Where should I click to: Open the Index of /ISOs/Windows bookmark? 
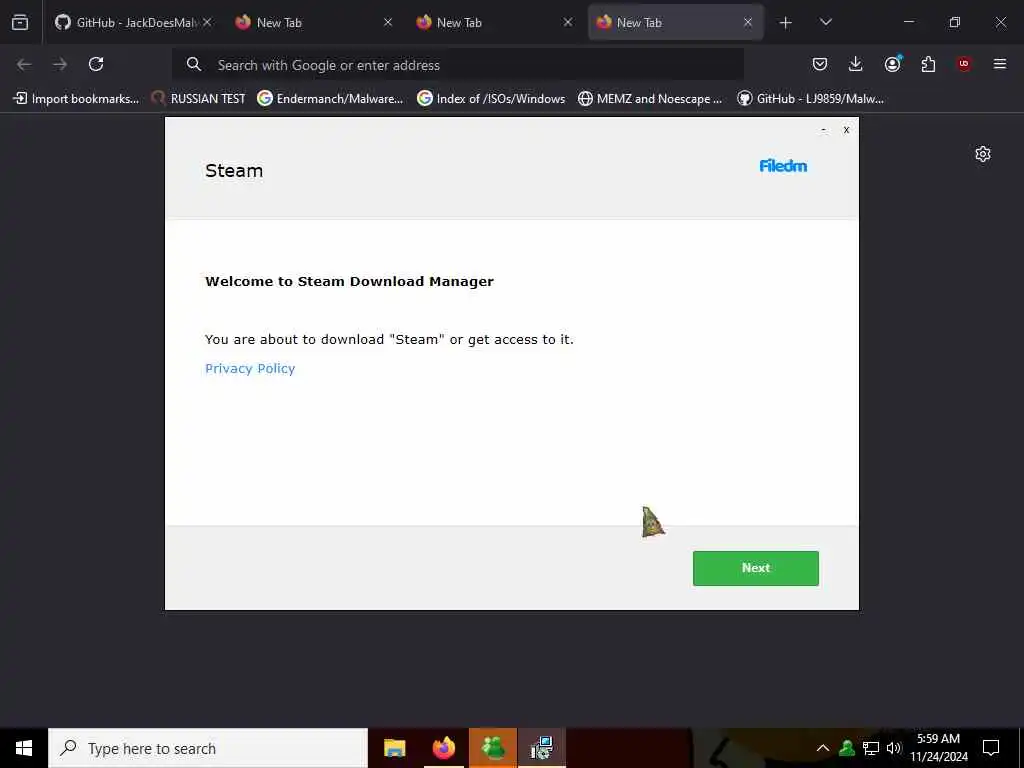[x=491, y=99]
